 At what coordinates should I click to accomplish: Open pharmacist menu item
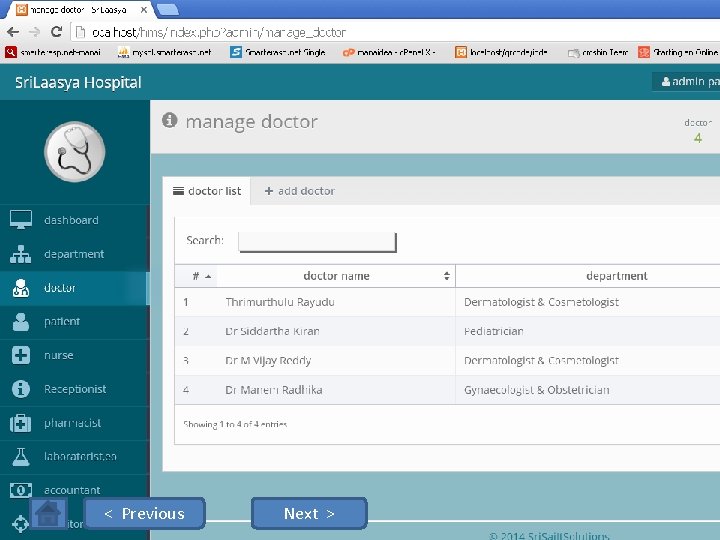[74, 423]
